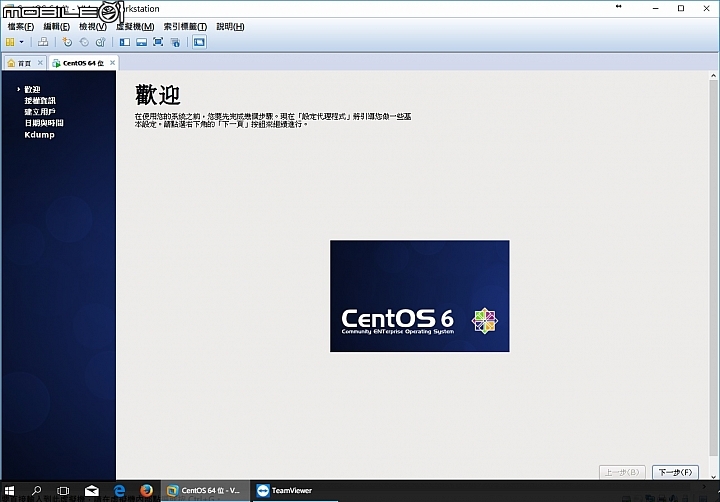Open the Mail app on taskbar
Viewport: 720px width, 502px height.
pyautogui.click(x=92, y=491)
